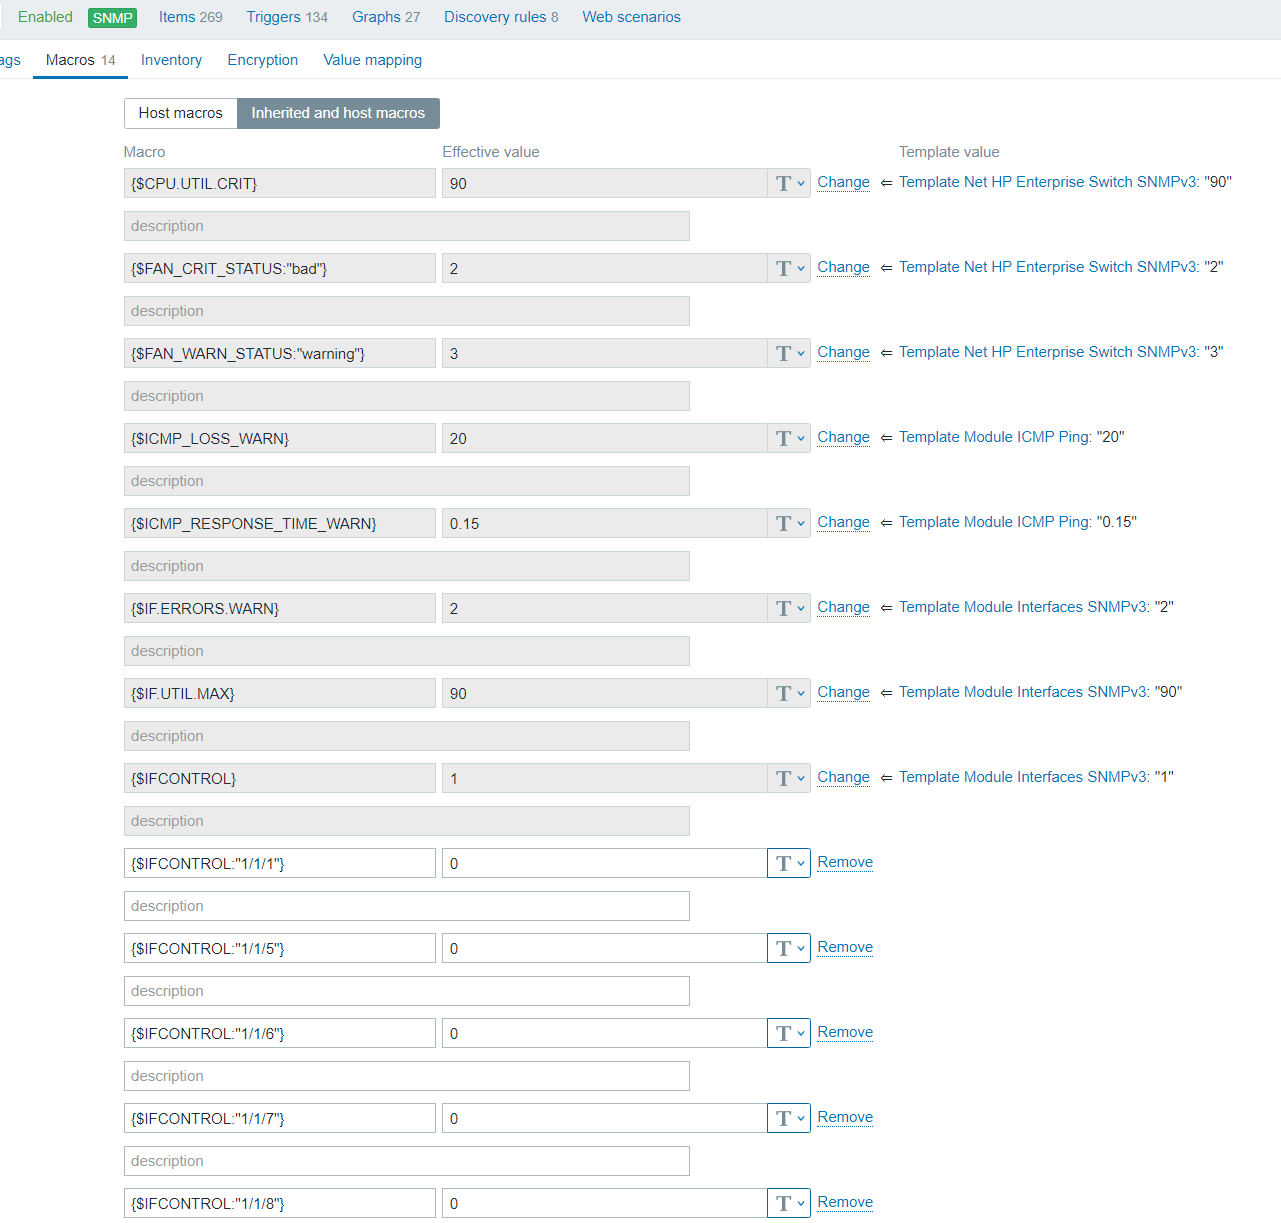Open the Value mapping tab

pos(372,60)
